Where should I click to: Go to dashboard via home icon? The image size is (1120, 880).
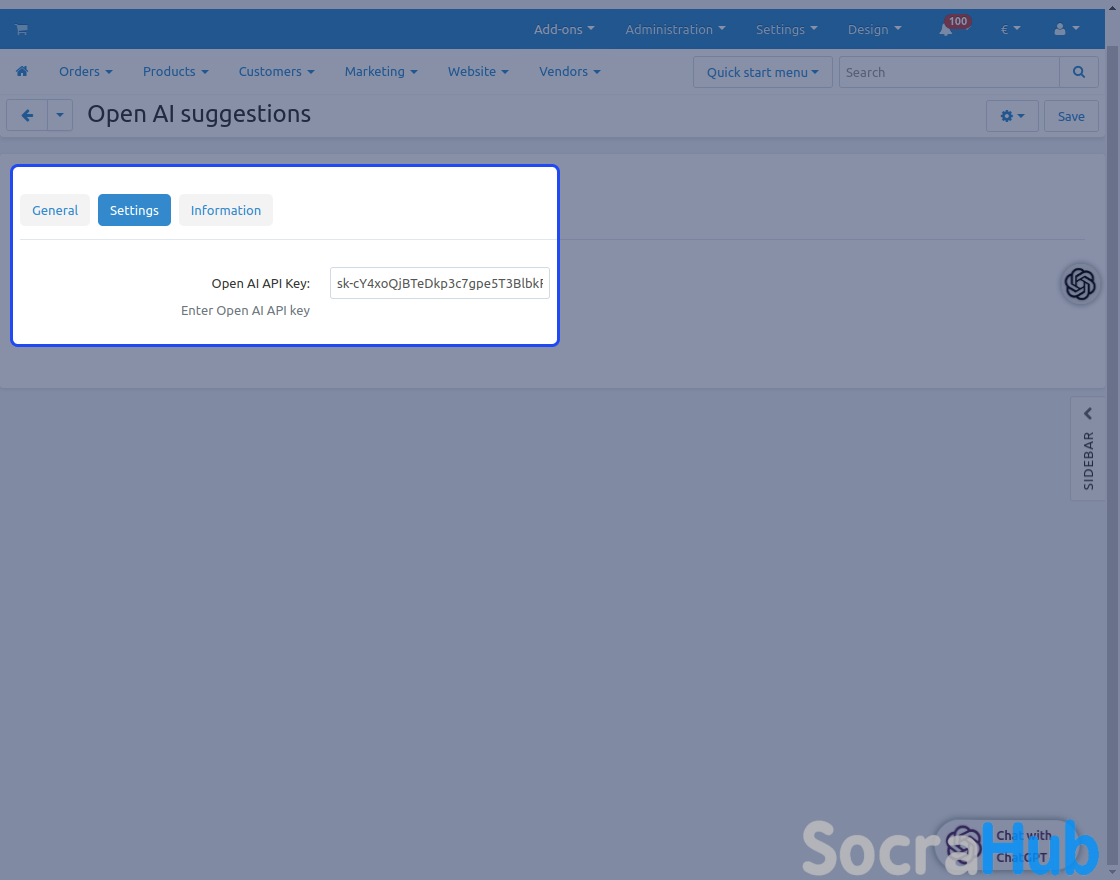coord(22,72)
